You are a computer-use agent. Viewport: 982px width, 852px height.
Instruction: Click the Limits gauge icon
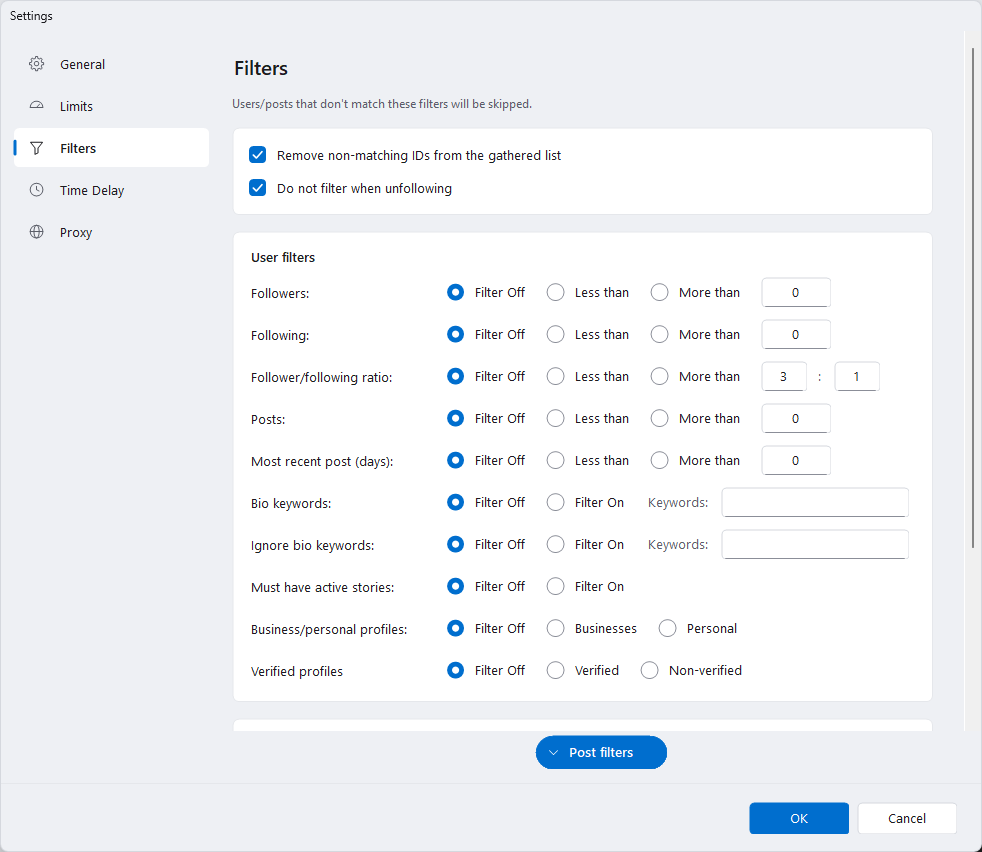point(36,106)
